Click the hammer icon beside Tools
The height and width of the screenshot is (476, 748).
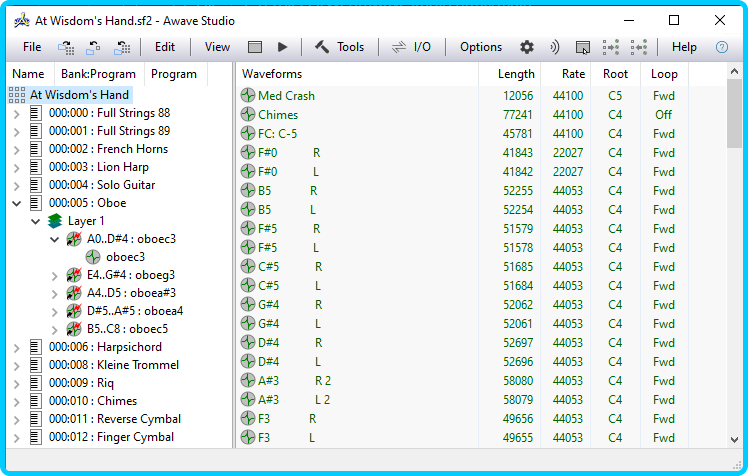322,47
